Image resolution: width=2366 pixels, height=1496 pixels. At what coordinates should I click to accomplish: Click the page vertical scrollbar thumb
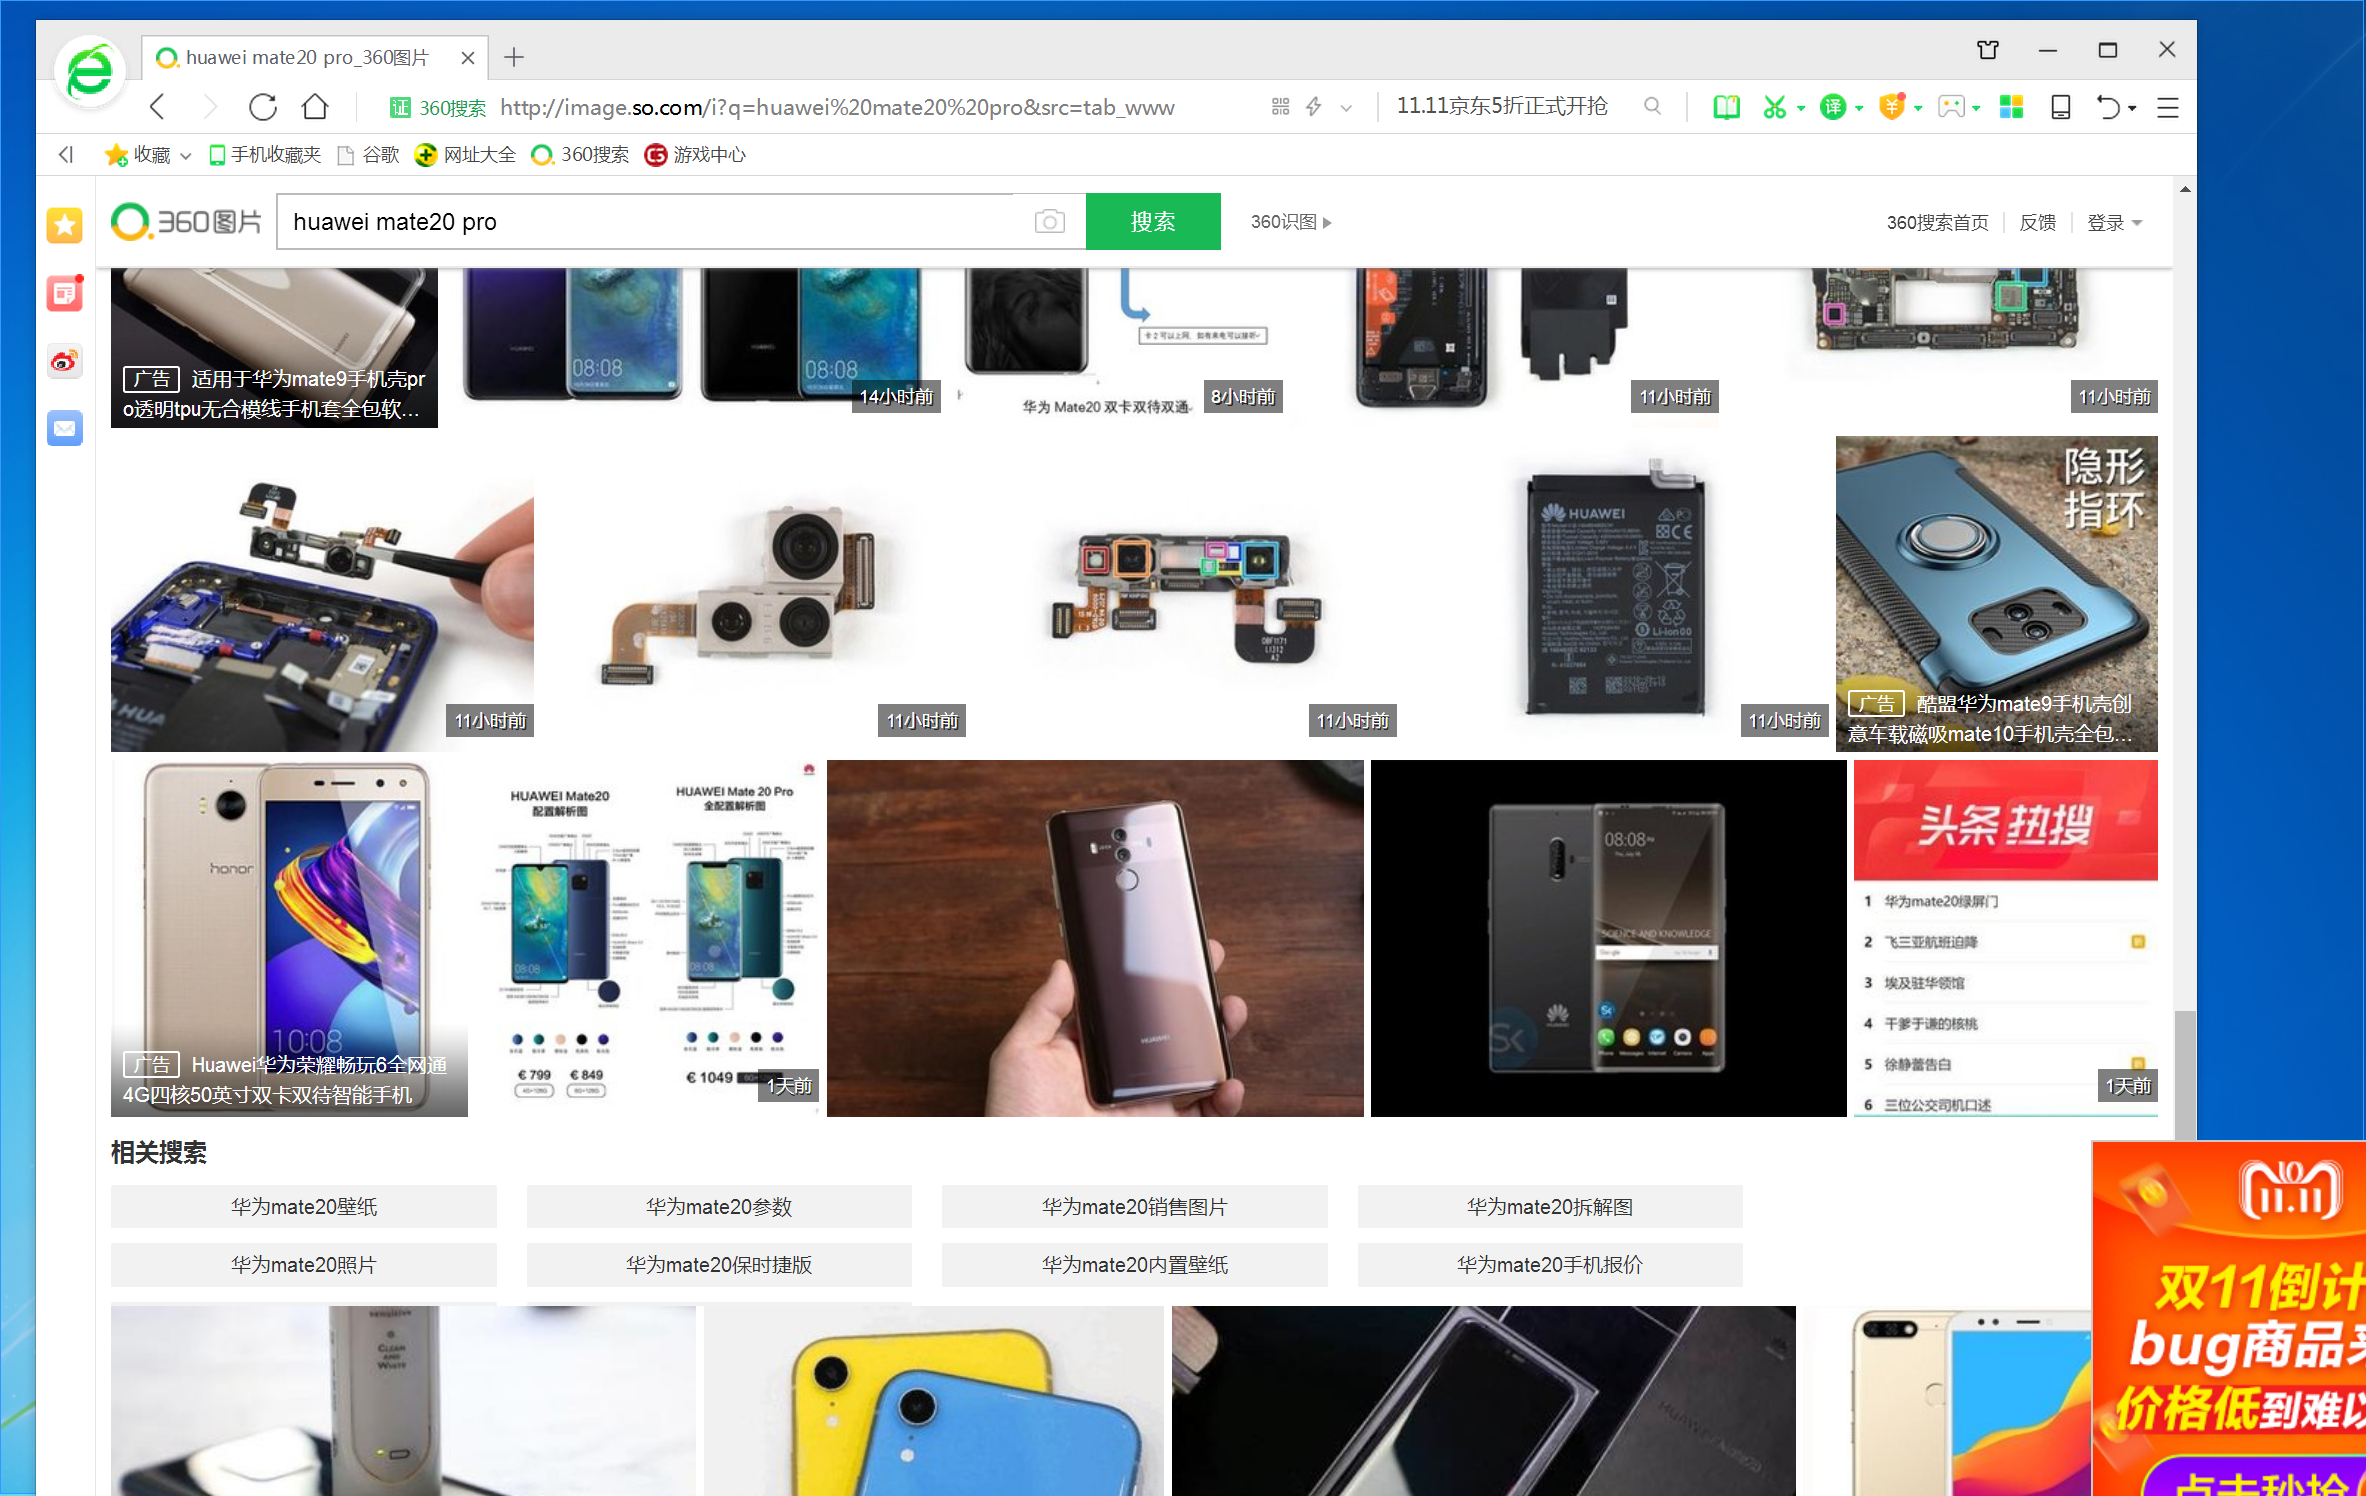coord(2185,1075)
